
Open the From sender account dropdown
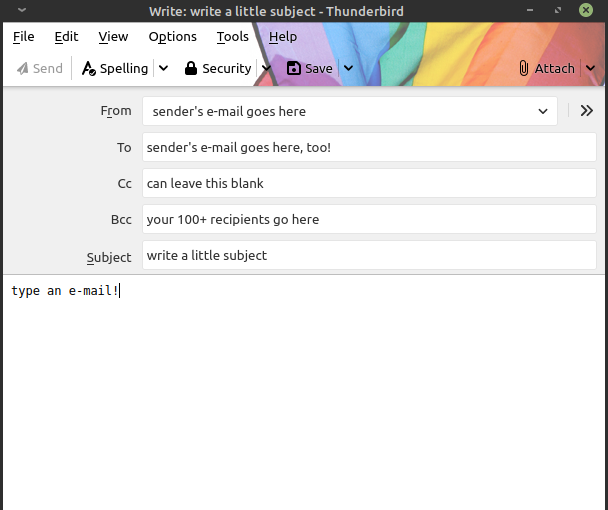(349, 111)
